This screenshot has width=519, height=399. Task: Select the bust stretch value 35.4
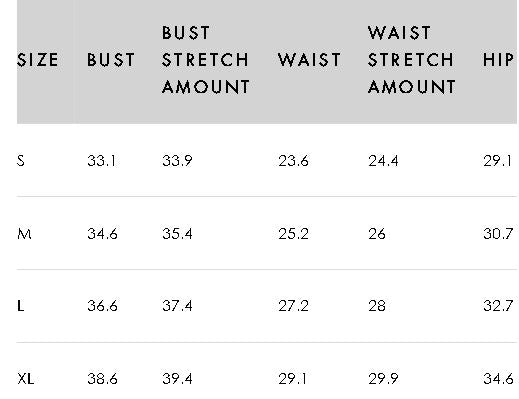tap(177, 234)
